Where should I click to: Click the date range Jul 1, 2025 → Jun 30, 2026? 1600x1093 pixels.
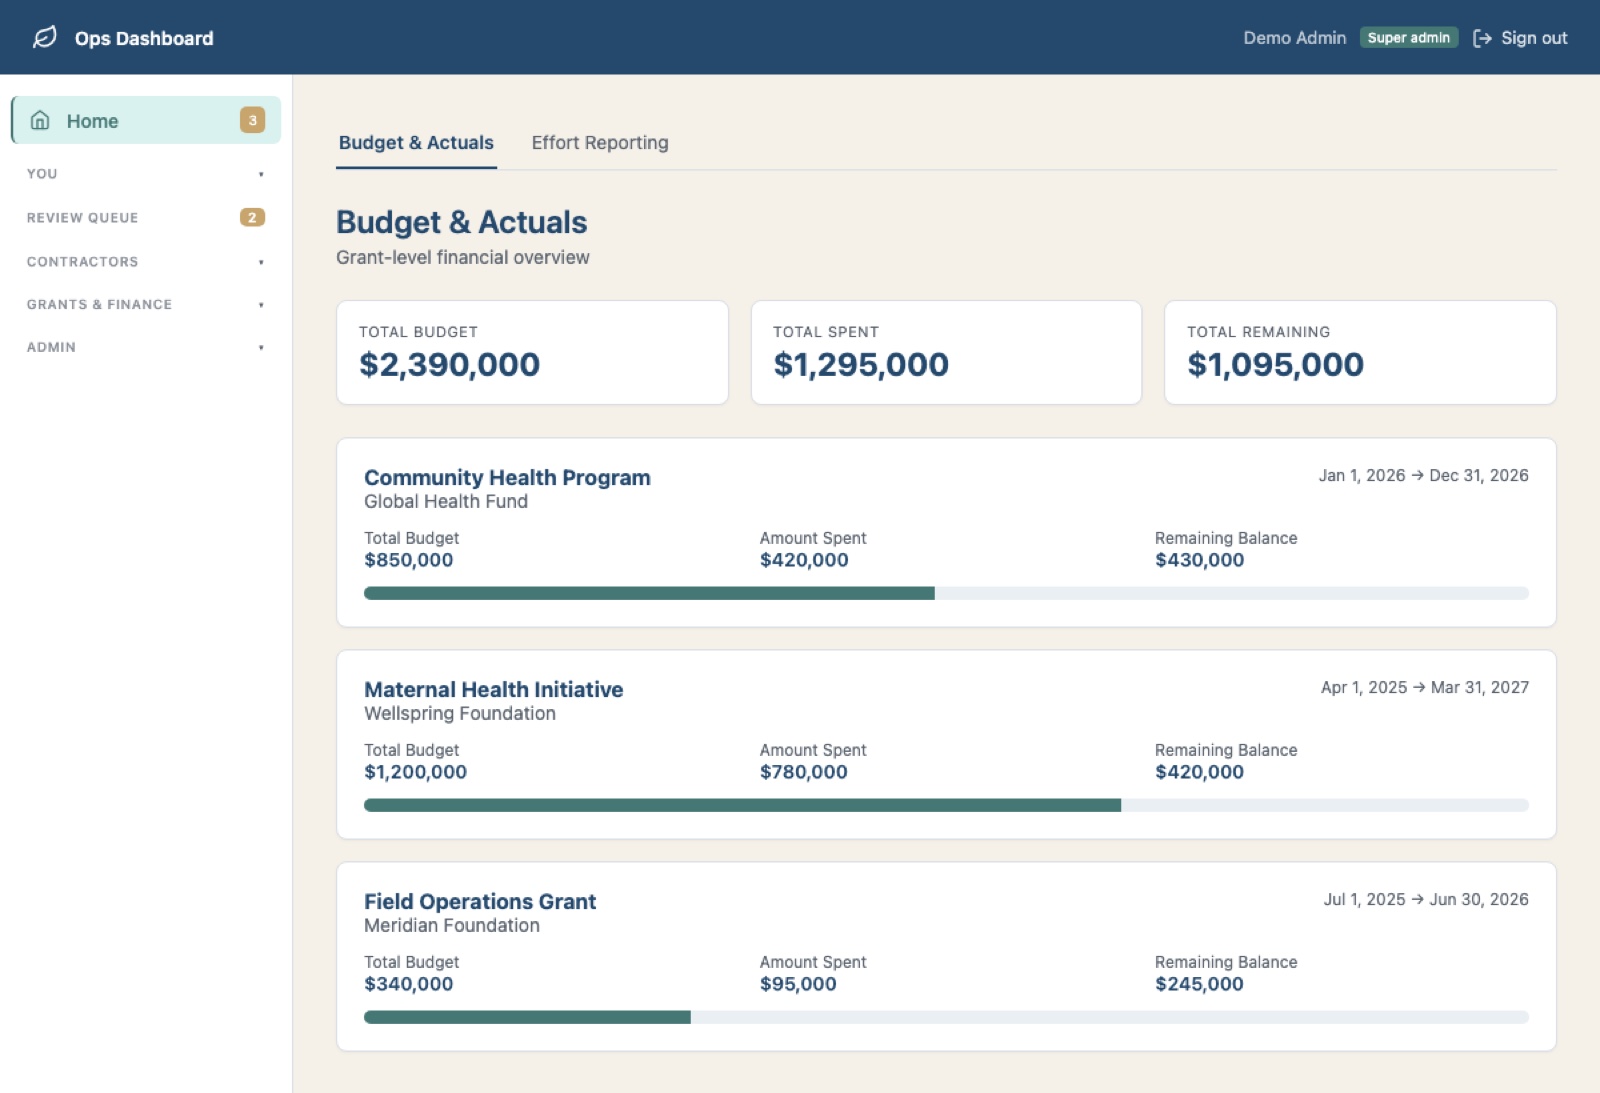coord(1426,900)
